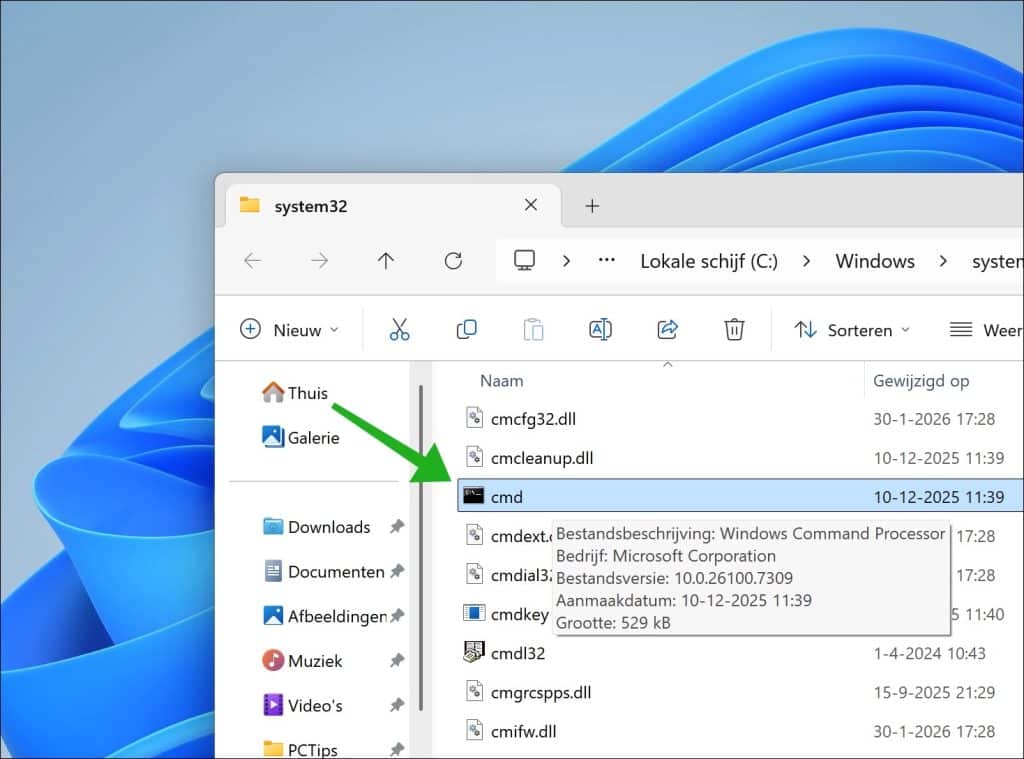The width and height of the screenshot is (1024, 759).
Task: Click the ellipsis in the address bar
Action: 606,260
